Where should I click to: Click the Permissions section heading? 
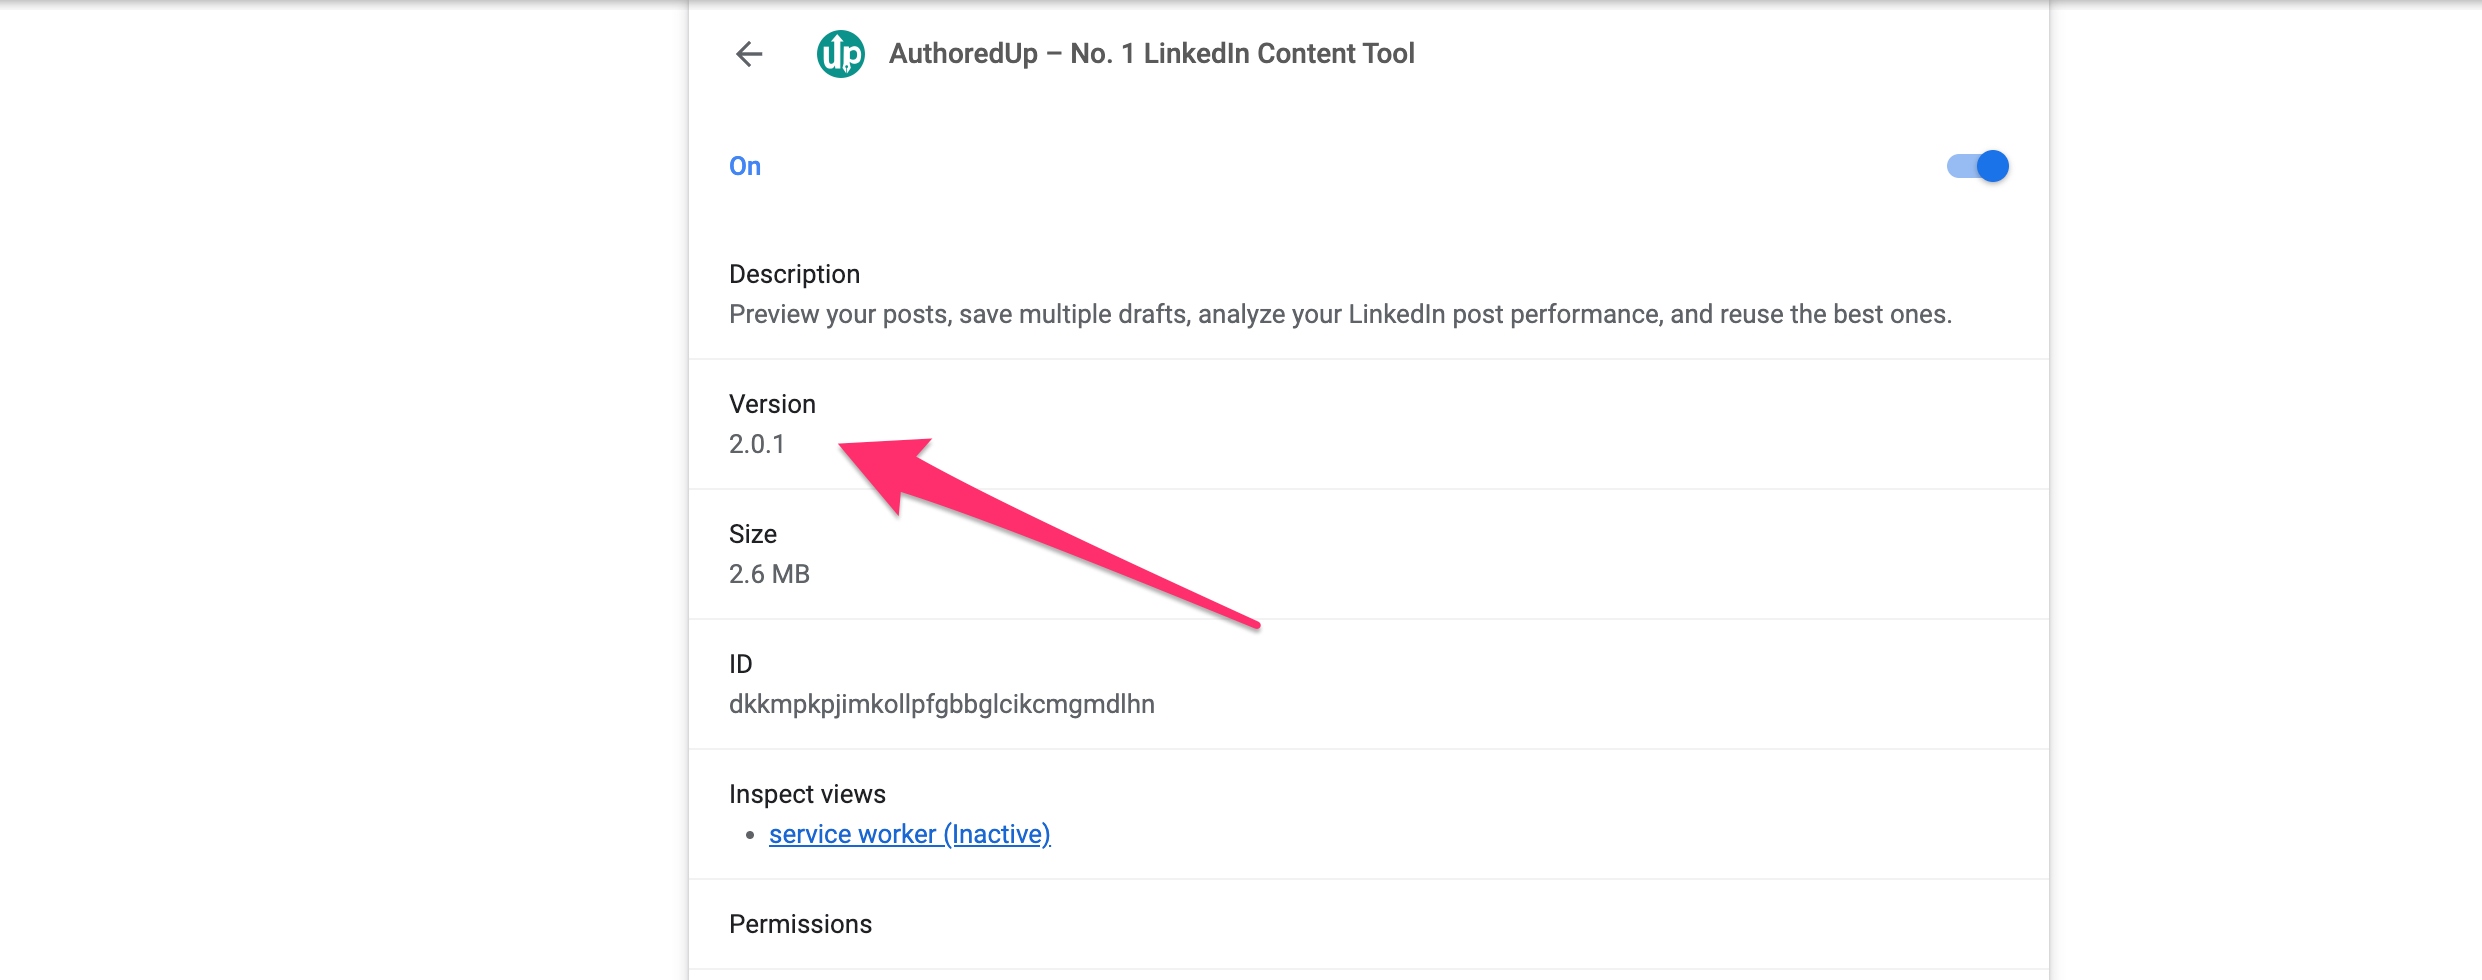pyautogui.click(x=800, y=924)
